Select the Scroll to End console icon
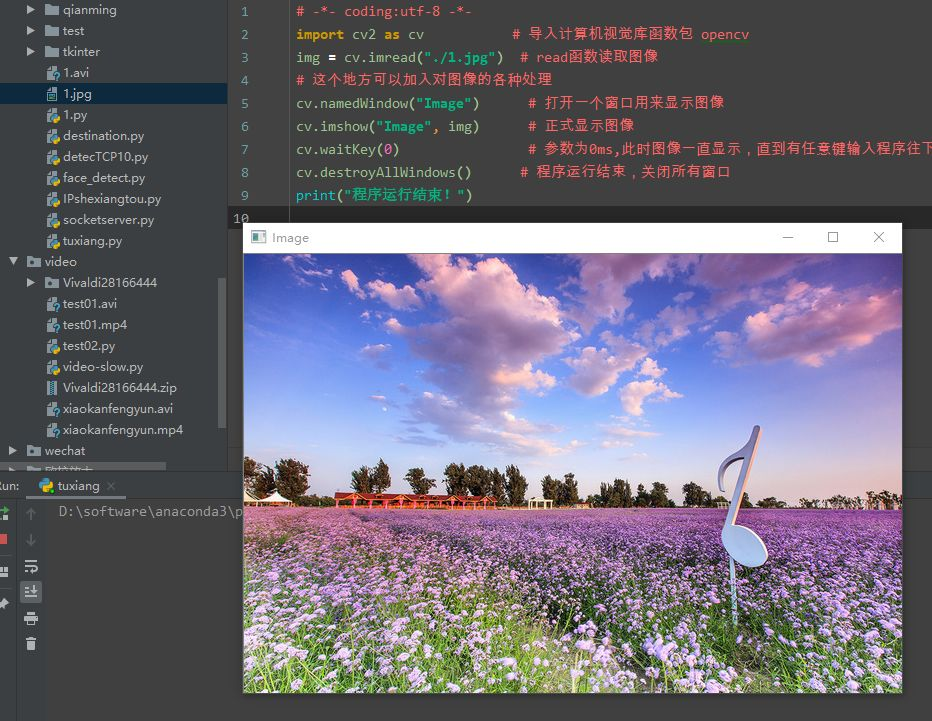The width and height of the screenshot is (932, 721). click(x=31, y=591)
